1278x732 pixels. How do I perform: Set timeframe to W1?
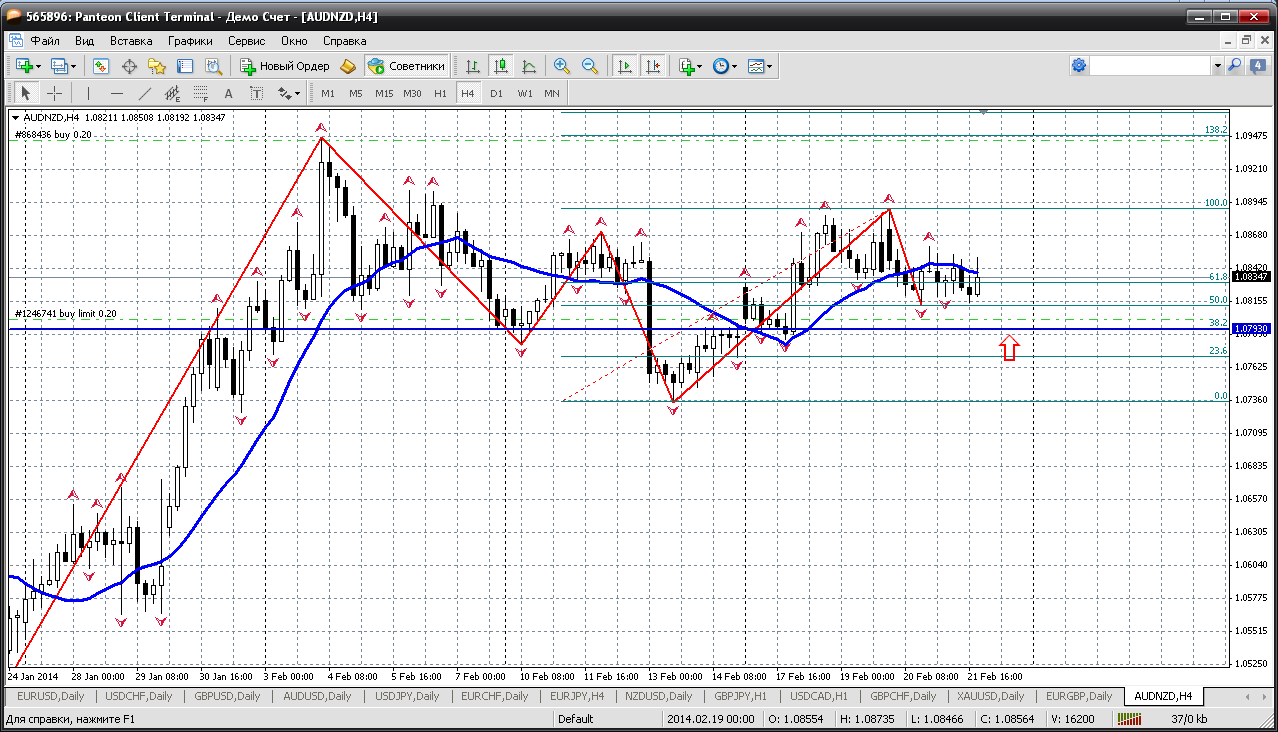[525, 93]
